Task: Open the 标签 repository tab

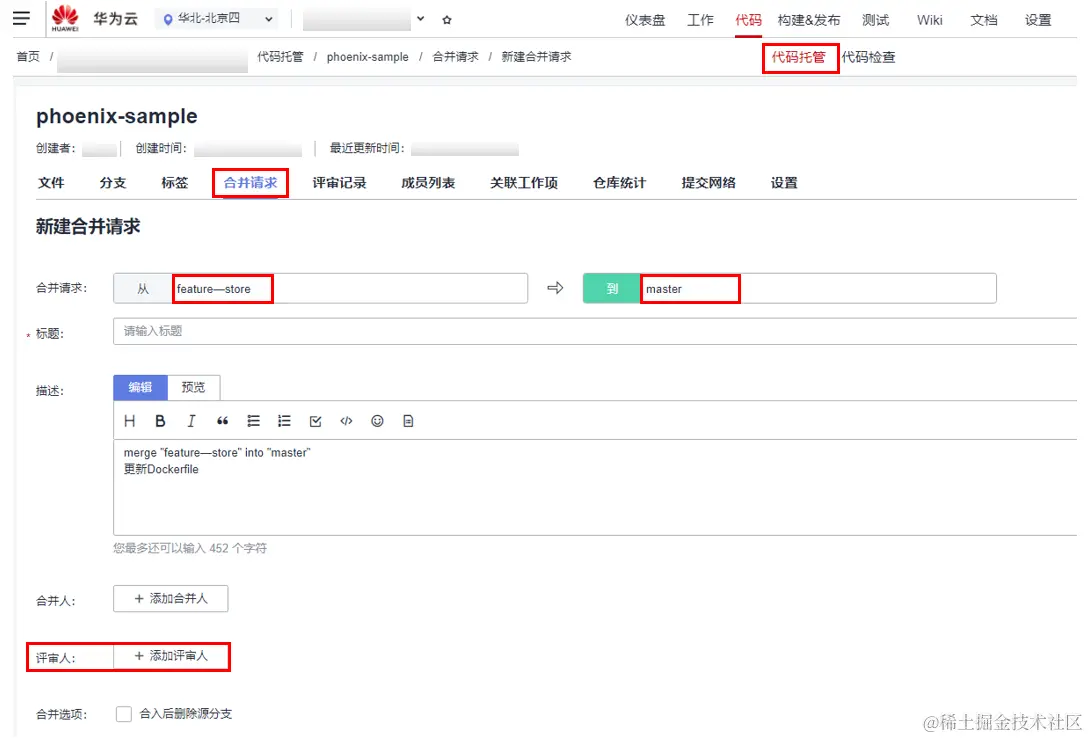Action: 174,183
